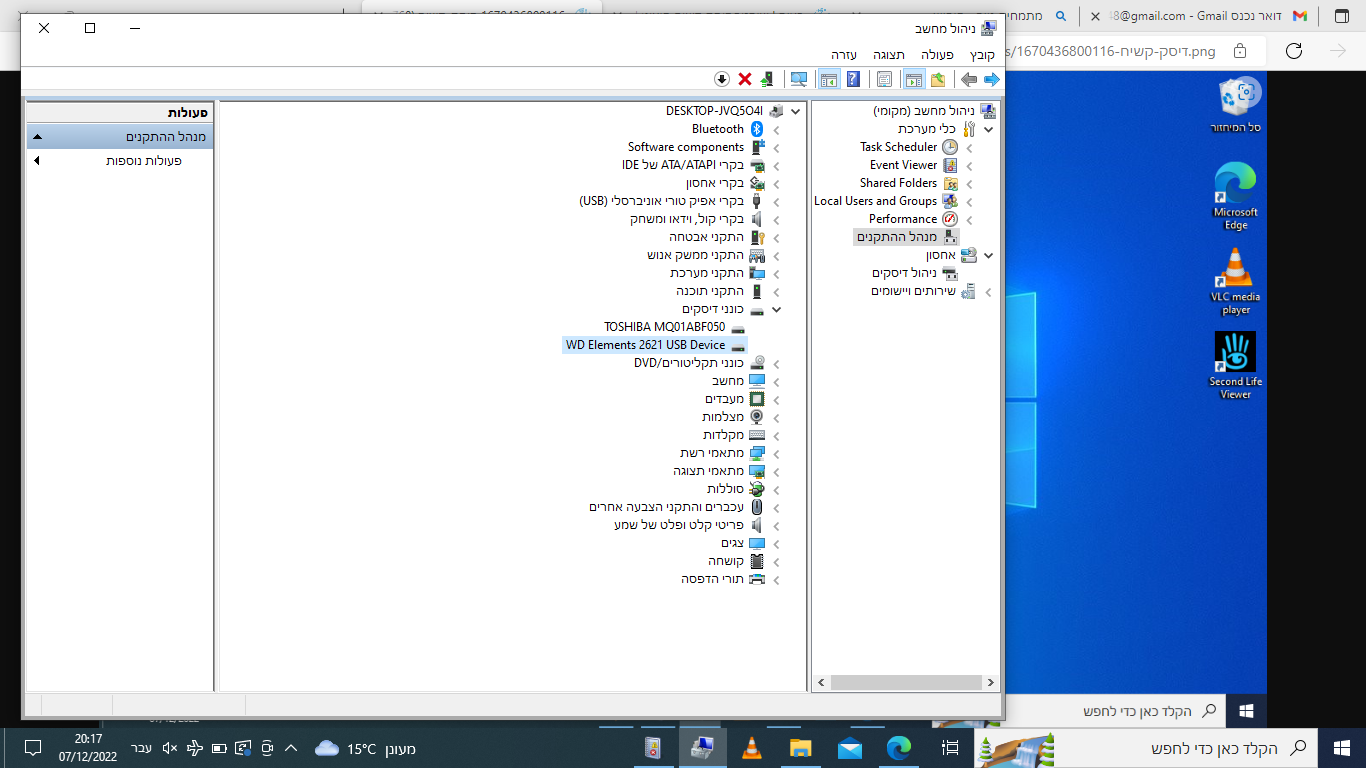Click the Bluetooth logo icon
This screenshot has height=768, width=1366.
[757, 129]
